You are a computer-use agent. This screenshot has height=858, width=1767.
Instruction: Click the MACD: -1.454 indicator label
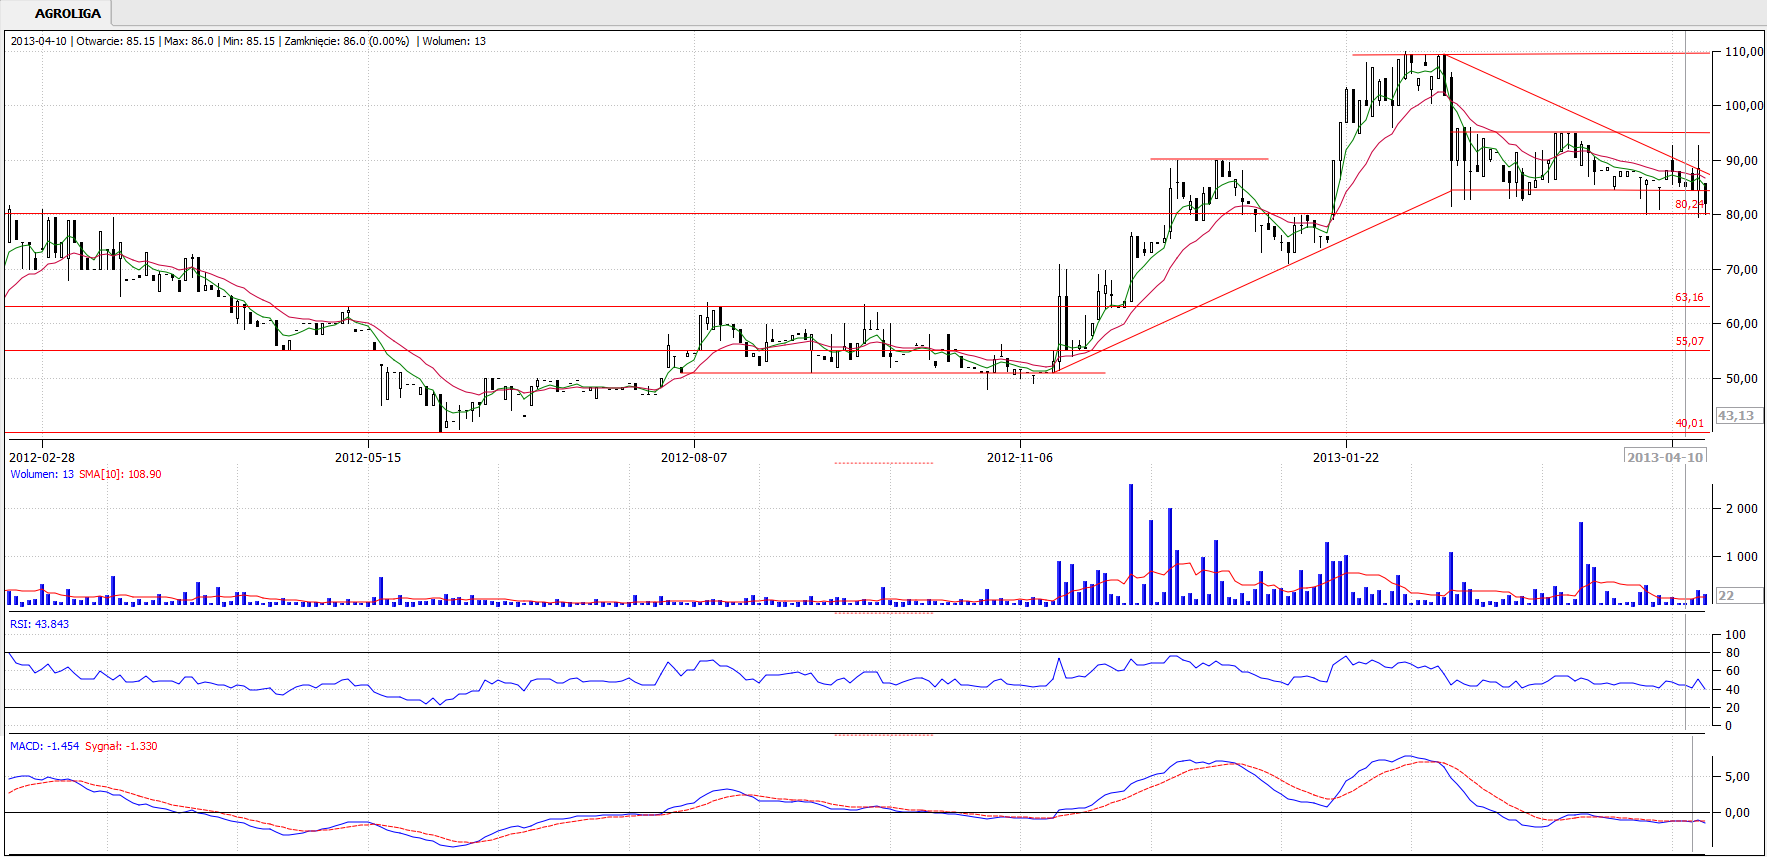[44, 747]
